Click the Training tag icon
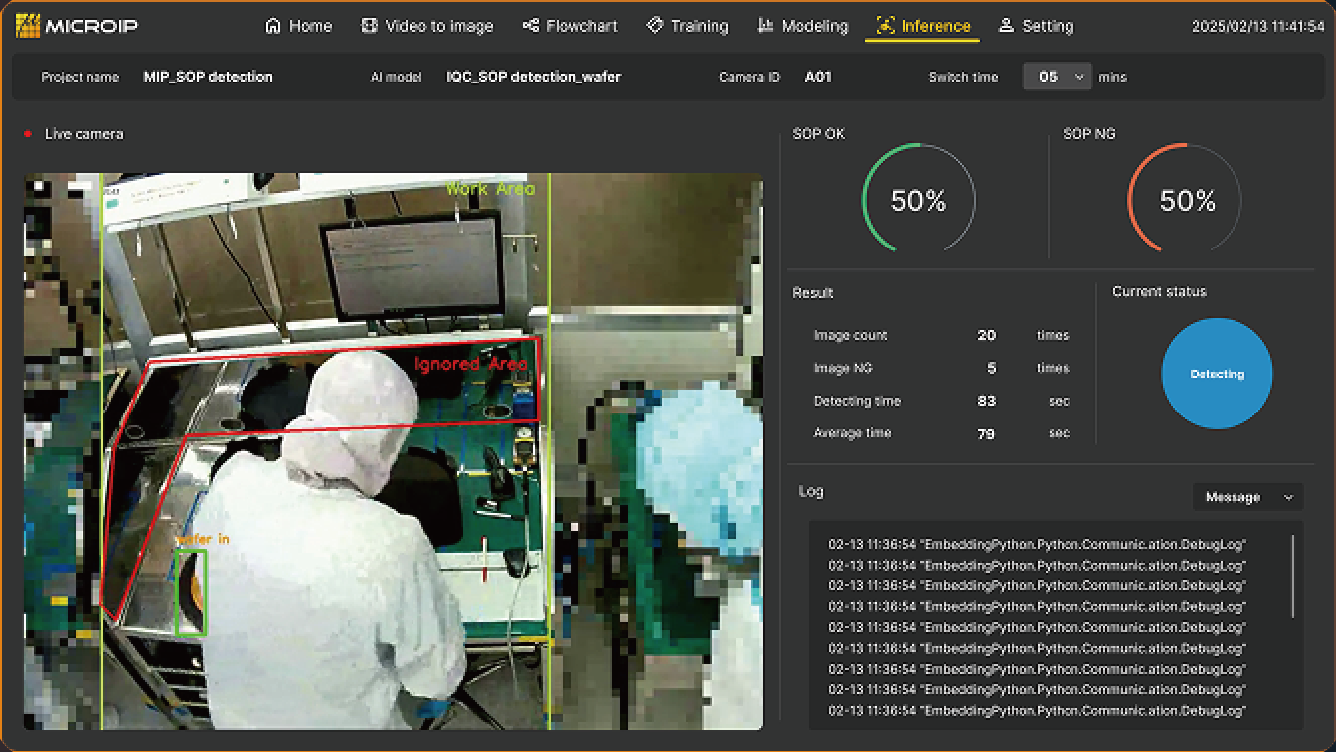1336x752 pixels. point(655,26)
